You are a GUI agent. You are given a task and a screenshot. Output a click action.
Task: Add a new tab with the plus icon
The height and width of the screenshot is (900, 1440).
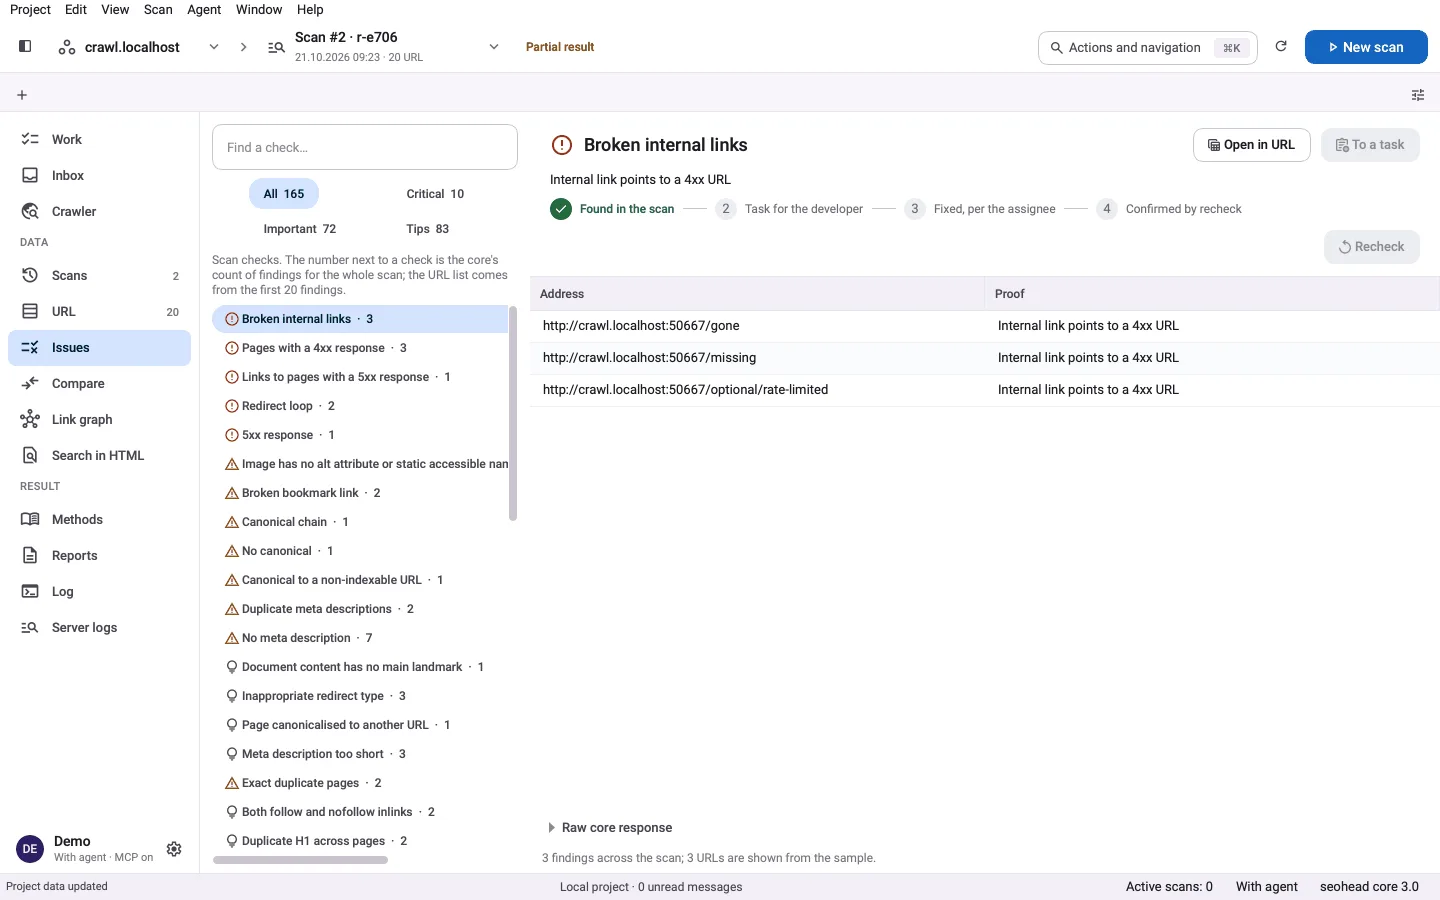[22, 95]
